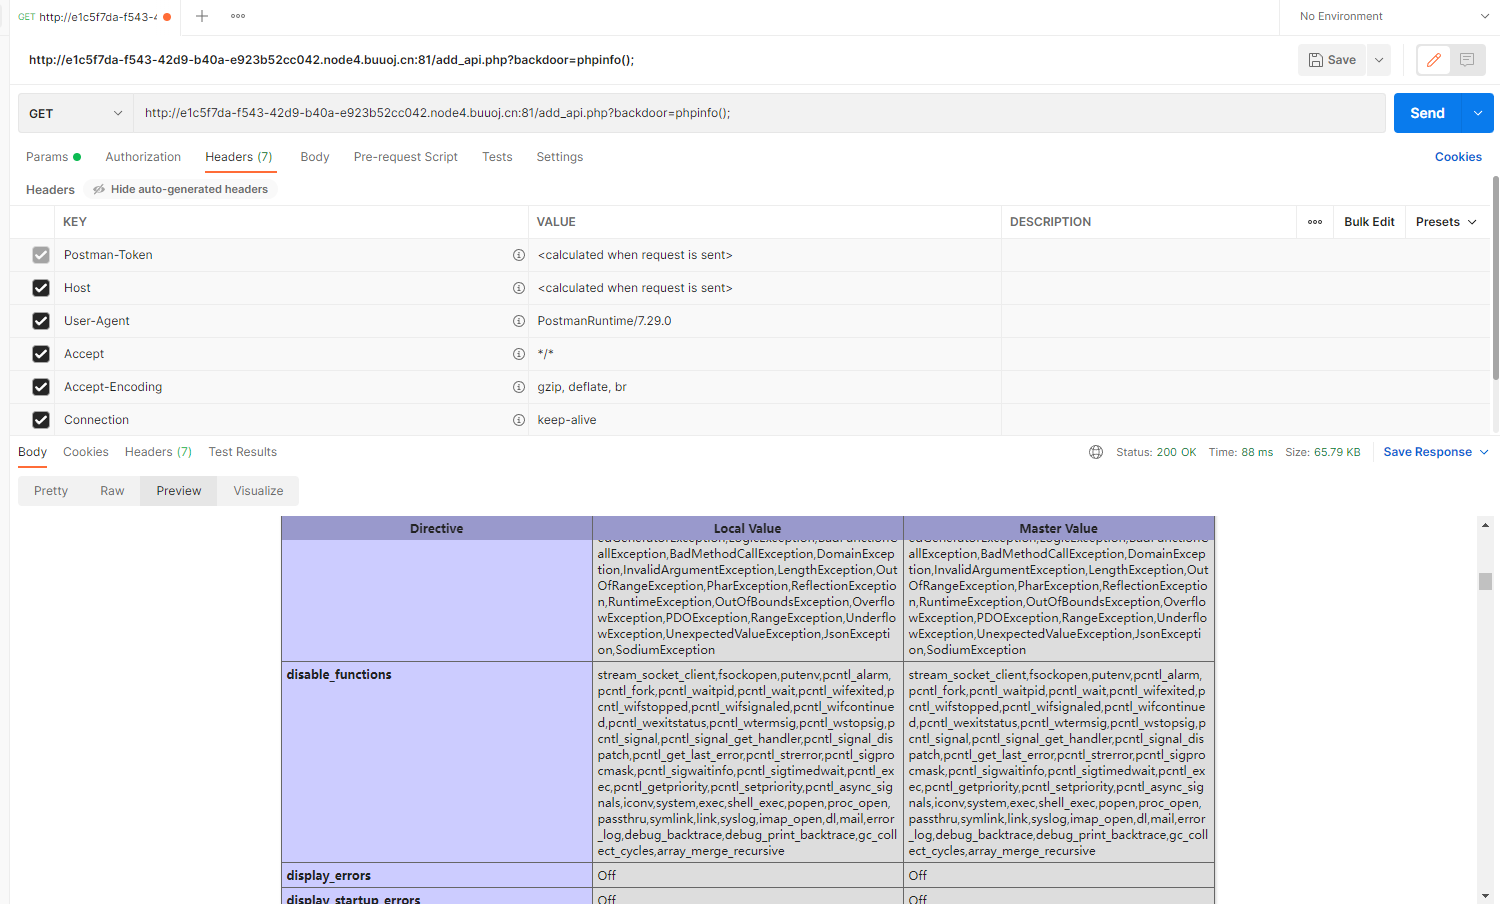Image resolution: width=1500 pixels, height=904 pixels.
Task: Show info for Accept-Encoding header
Action: (x=519, y=387)
